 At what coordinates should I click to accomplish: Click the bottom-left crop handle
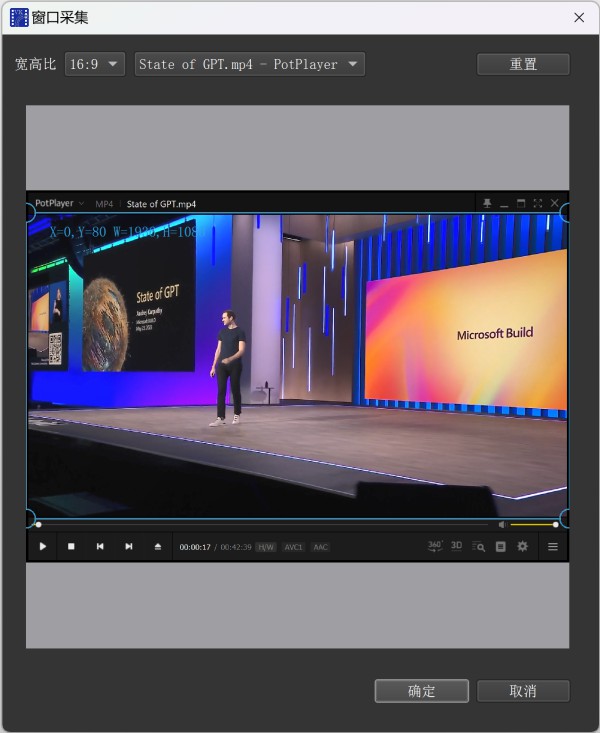29,519
